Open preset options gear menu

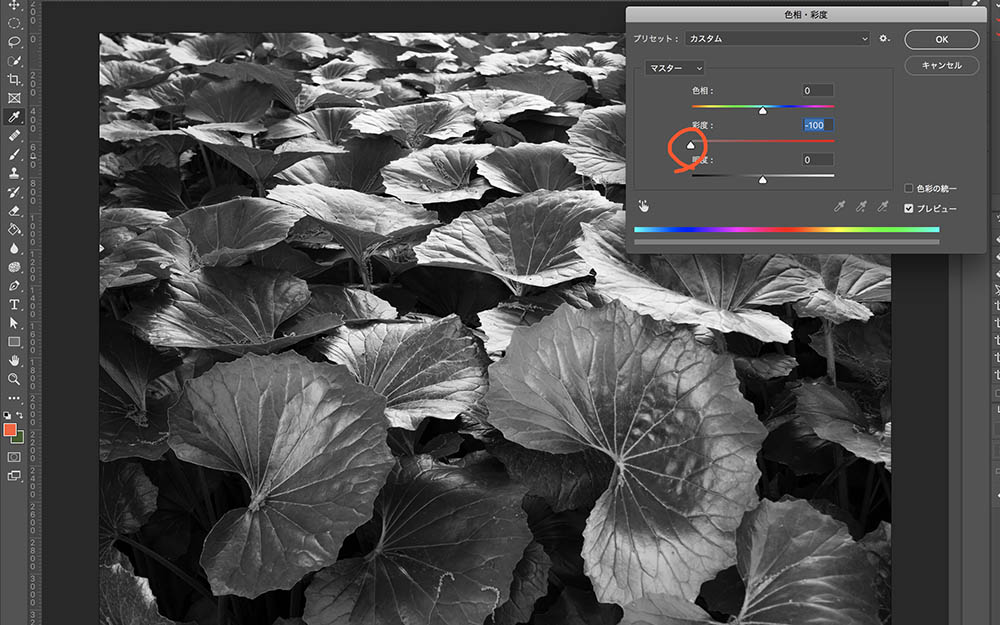tap(884, 39)
